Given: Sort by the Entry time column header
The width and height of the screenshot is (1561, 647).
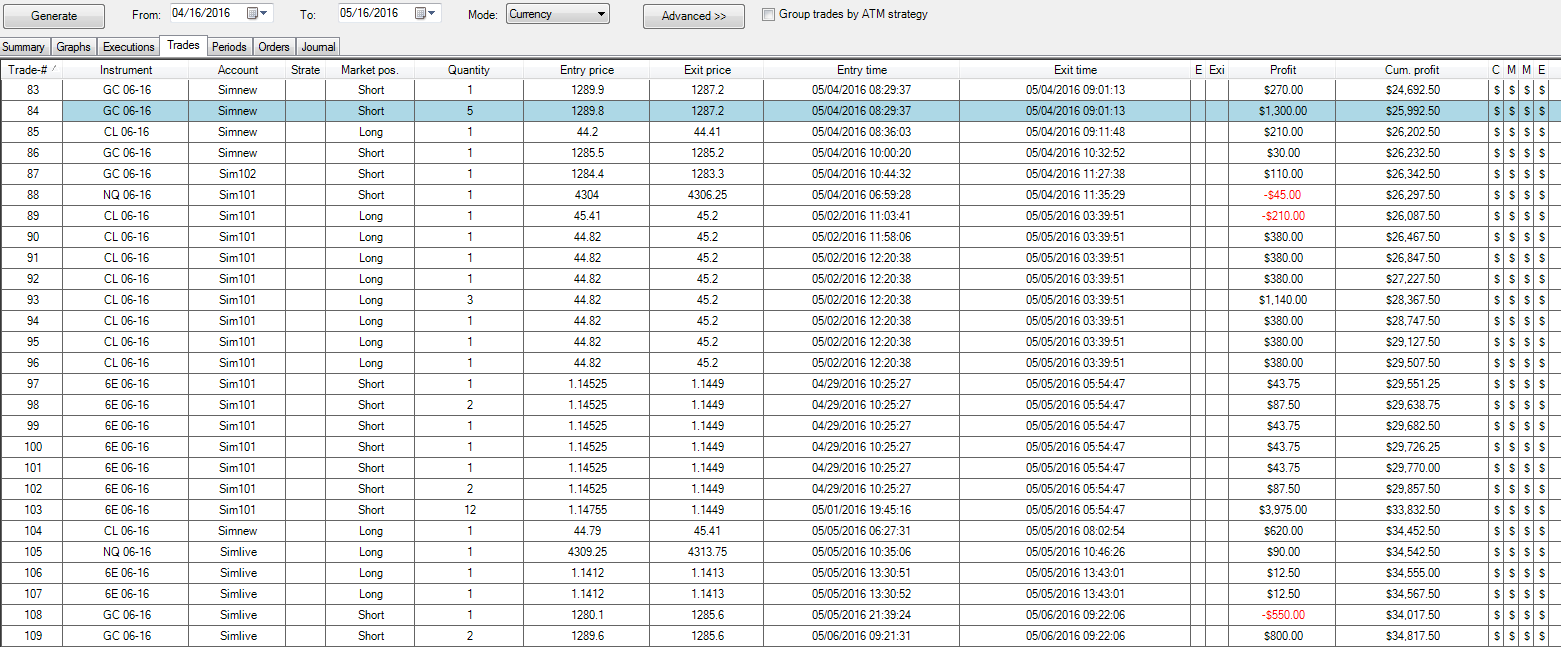Looking at the screenshot, I should pyautogui.click(x=862, y=70).
